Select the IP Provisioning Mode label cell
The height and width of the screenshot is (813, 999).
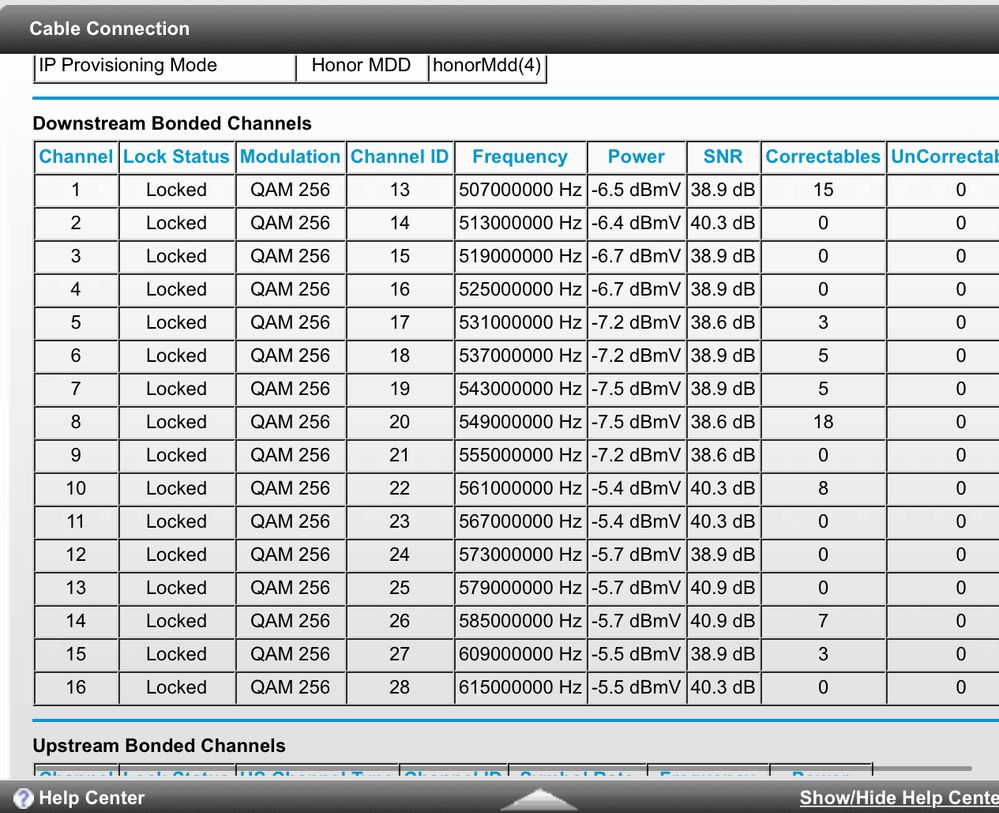(128, 66)
